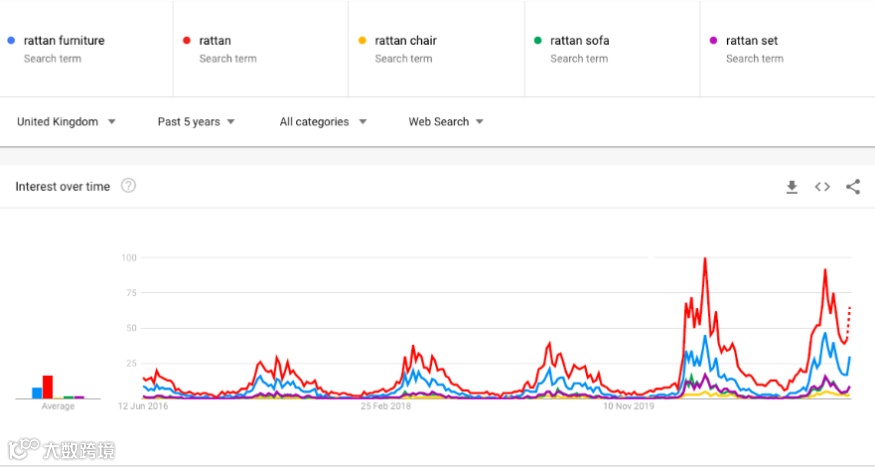Open the All categories dropdown

click(x=323, y=122)
